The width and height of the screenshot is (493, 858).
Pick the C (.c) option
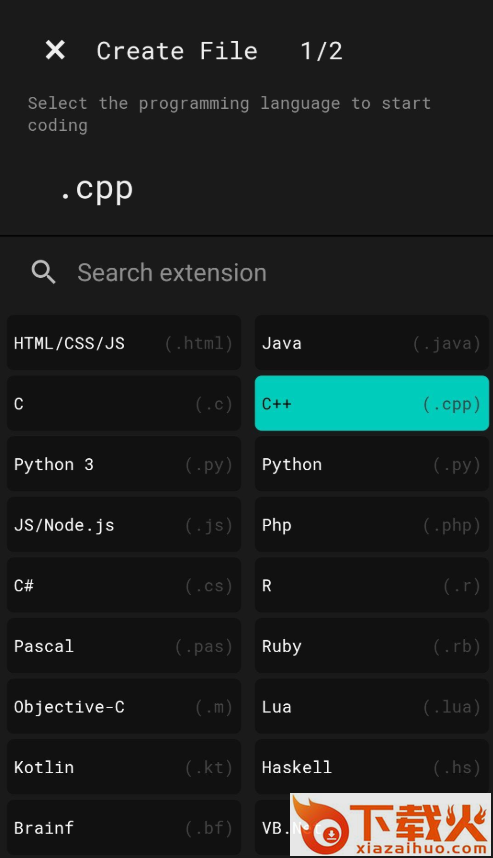[x=124, y=403]
